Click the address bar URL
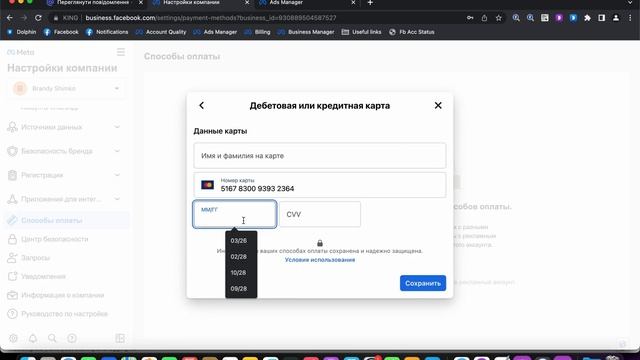 (x=211, y=18)
